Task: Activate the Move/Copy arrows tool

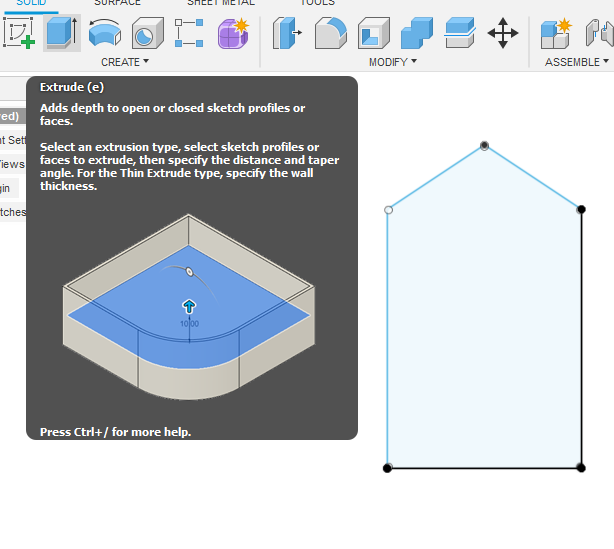Action: (503, 33)
